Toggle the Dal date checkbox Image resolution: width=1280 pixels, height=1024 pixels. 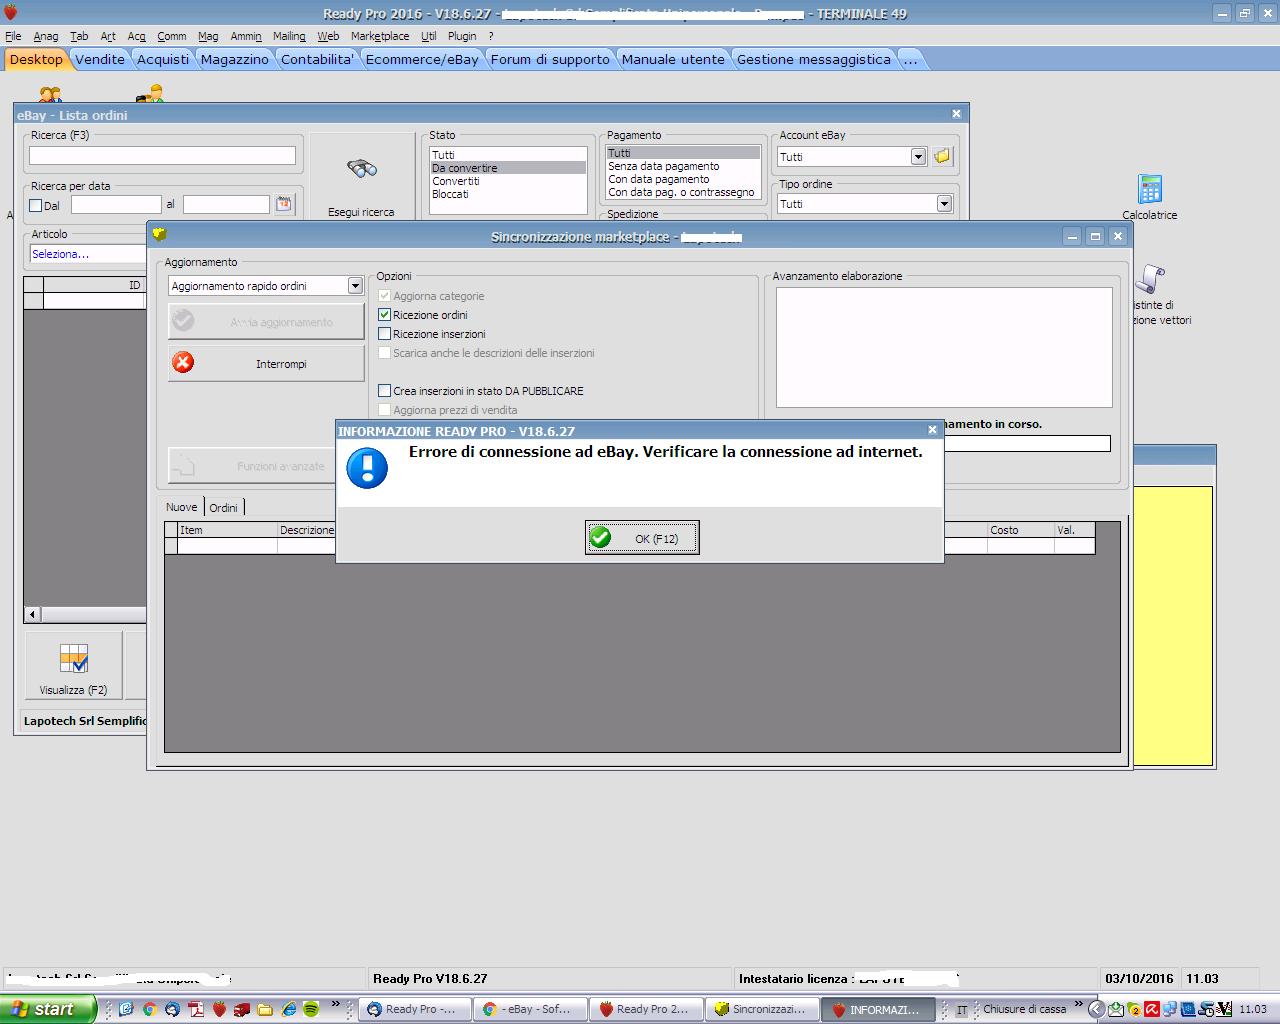[36, 206]
